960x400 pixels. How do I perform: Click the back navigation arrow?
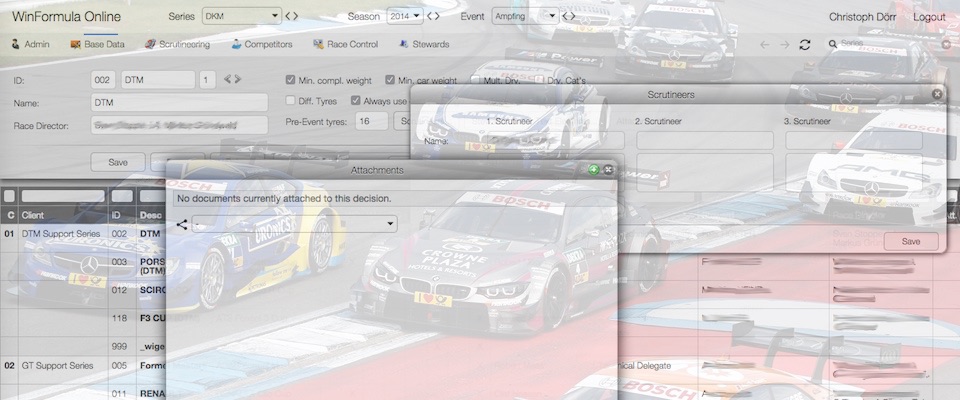765,44
